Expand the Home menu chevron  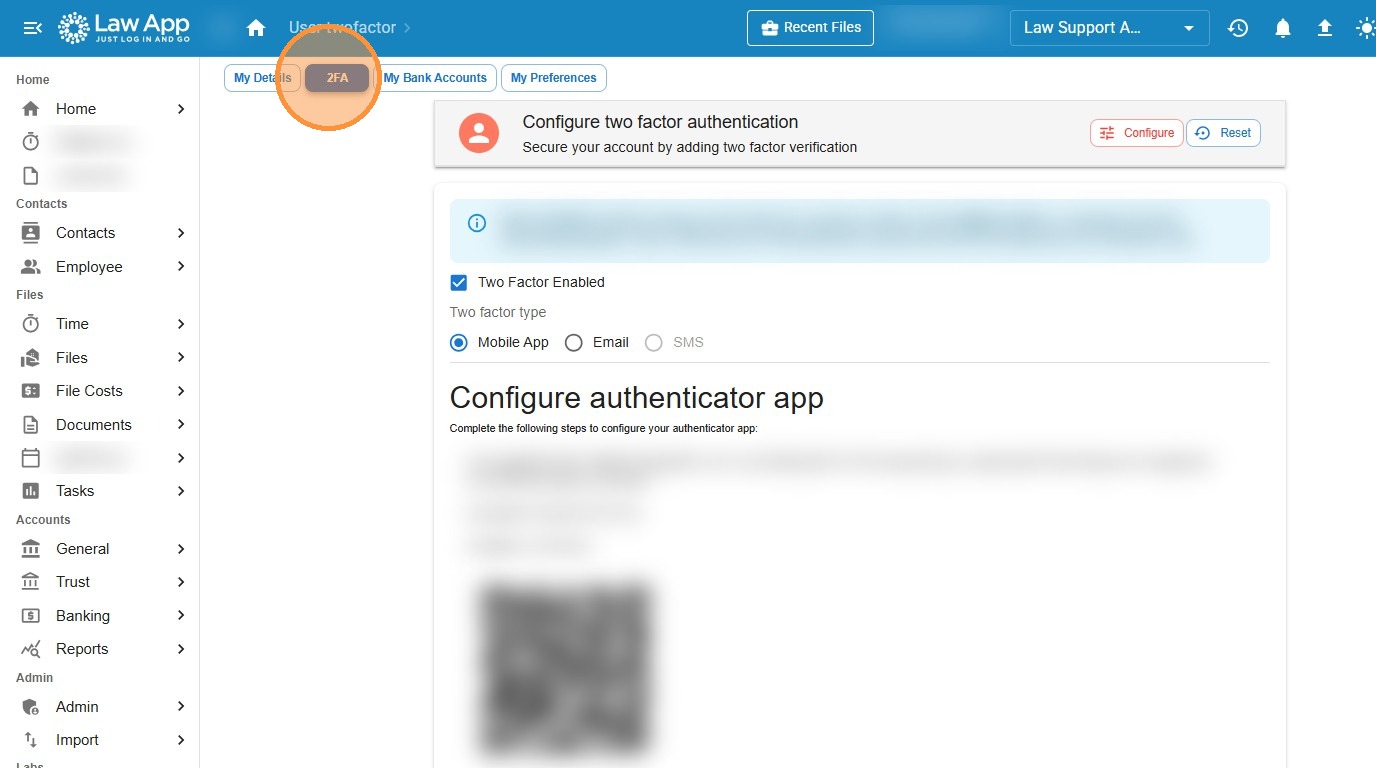coord(181,109)
